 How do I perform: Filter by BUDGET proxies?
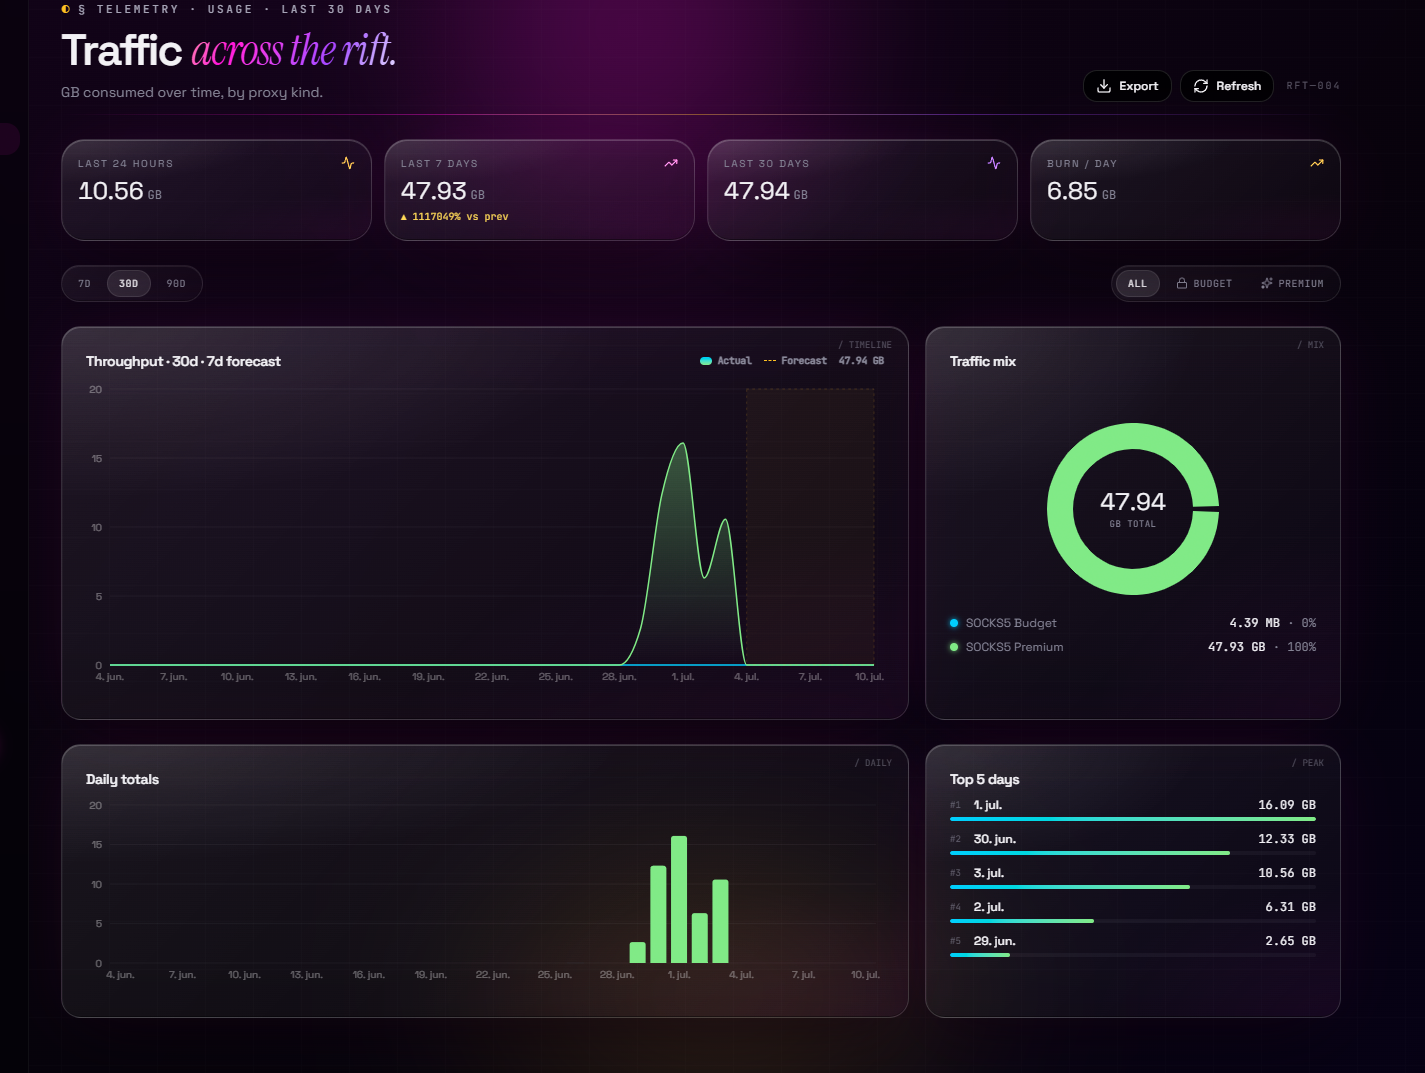pyautogui.click(x=1204, y=284)
